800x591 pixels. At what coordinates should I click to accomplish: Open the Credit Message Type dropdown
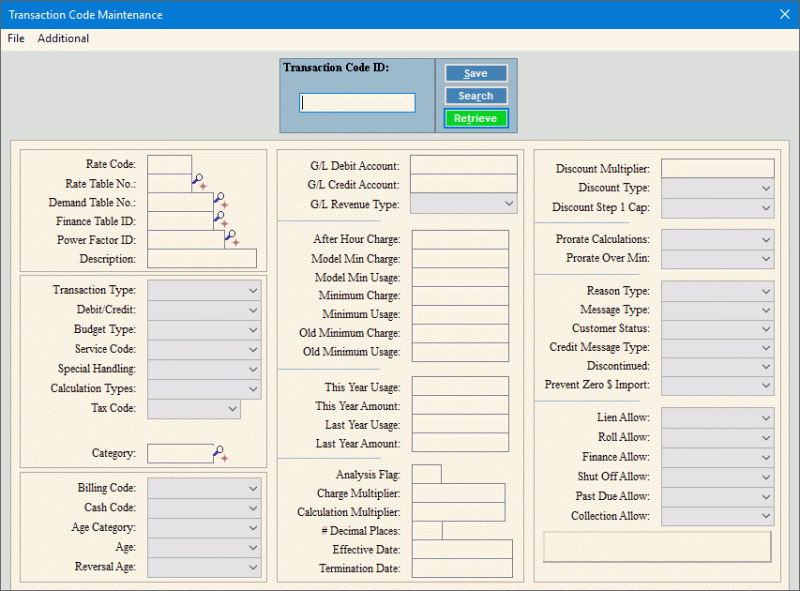718,348
